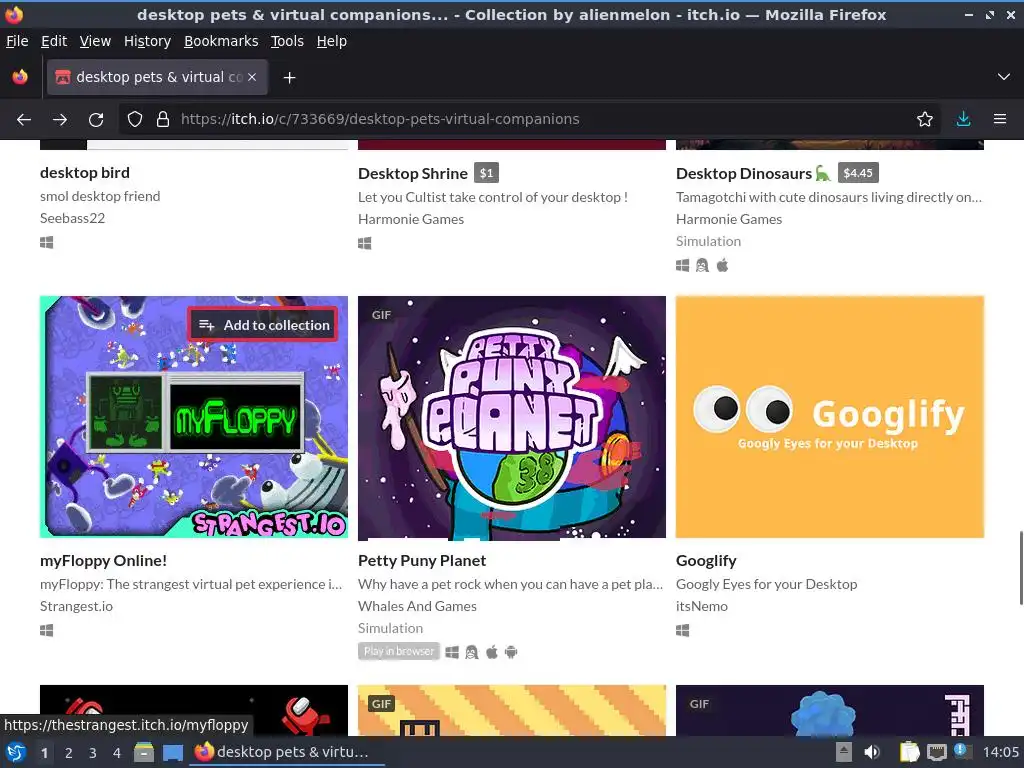
Task: Open the desktop bird game title
Action: point(85,172)
